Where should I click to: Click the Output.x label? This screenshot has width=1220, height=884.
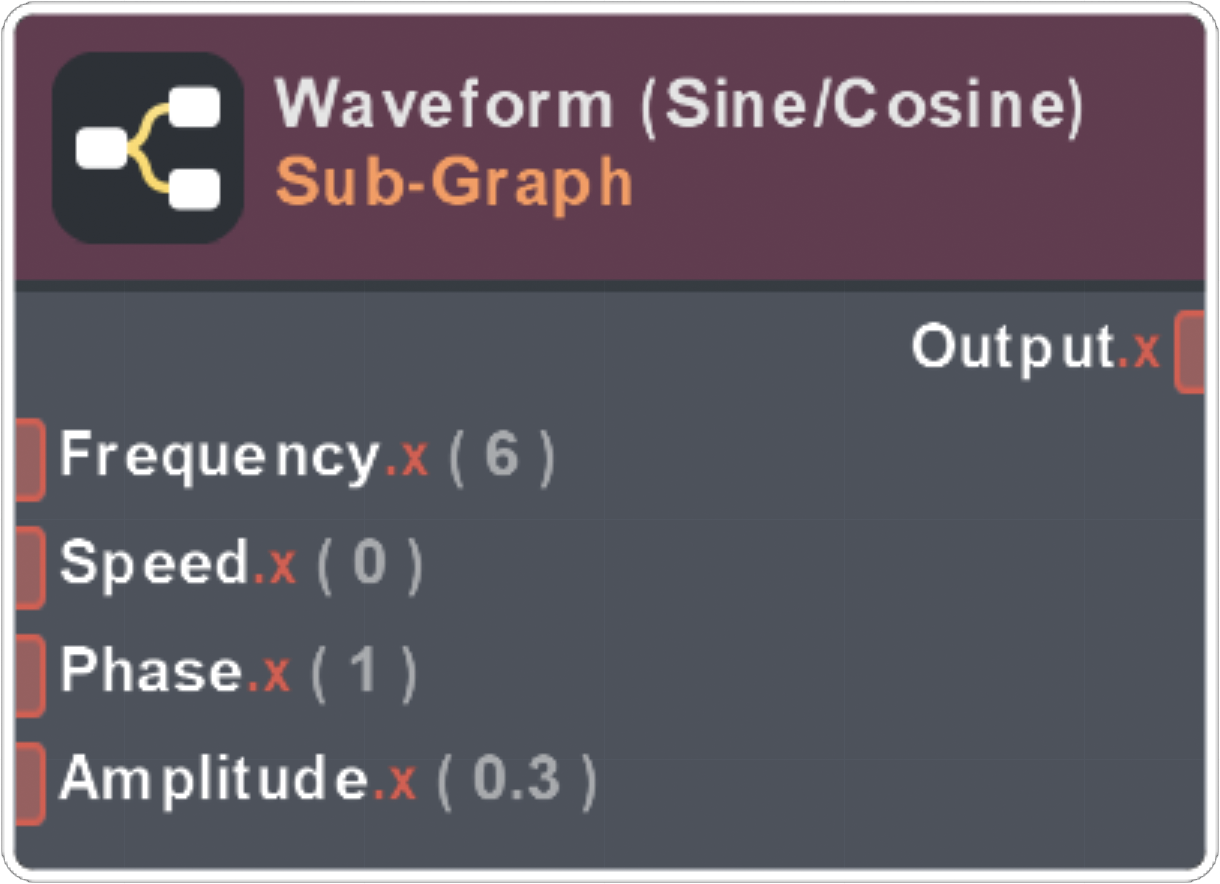click(1034, 348)
